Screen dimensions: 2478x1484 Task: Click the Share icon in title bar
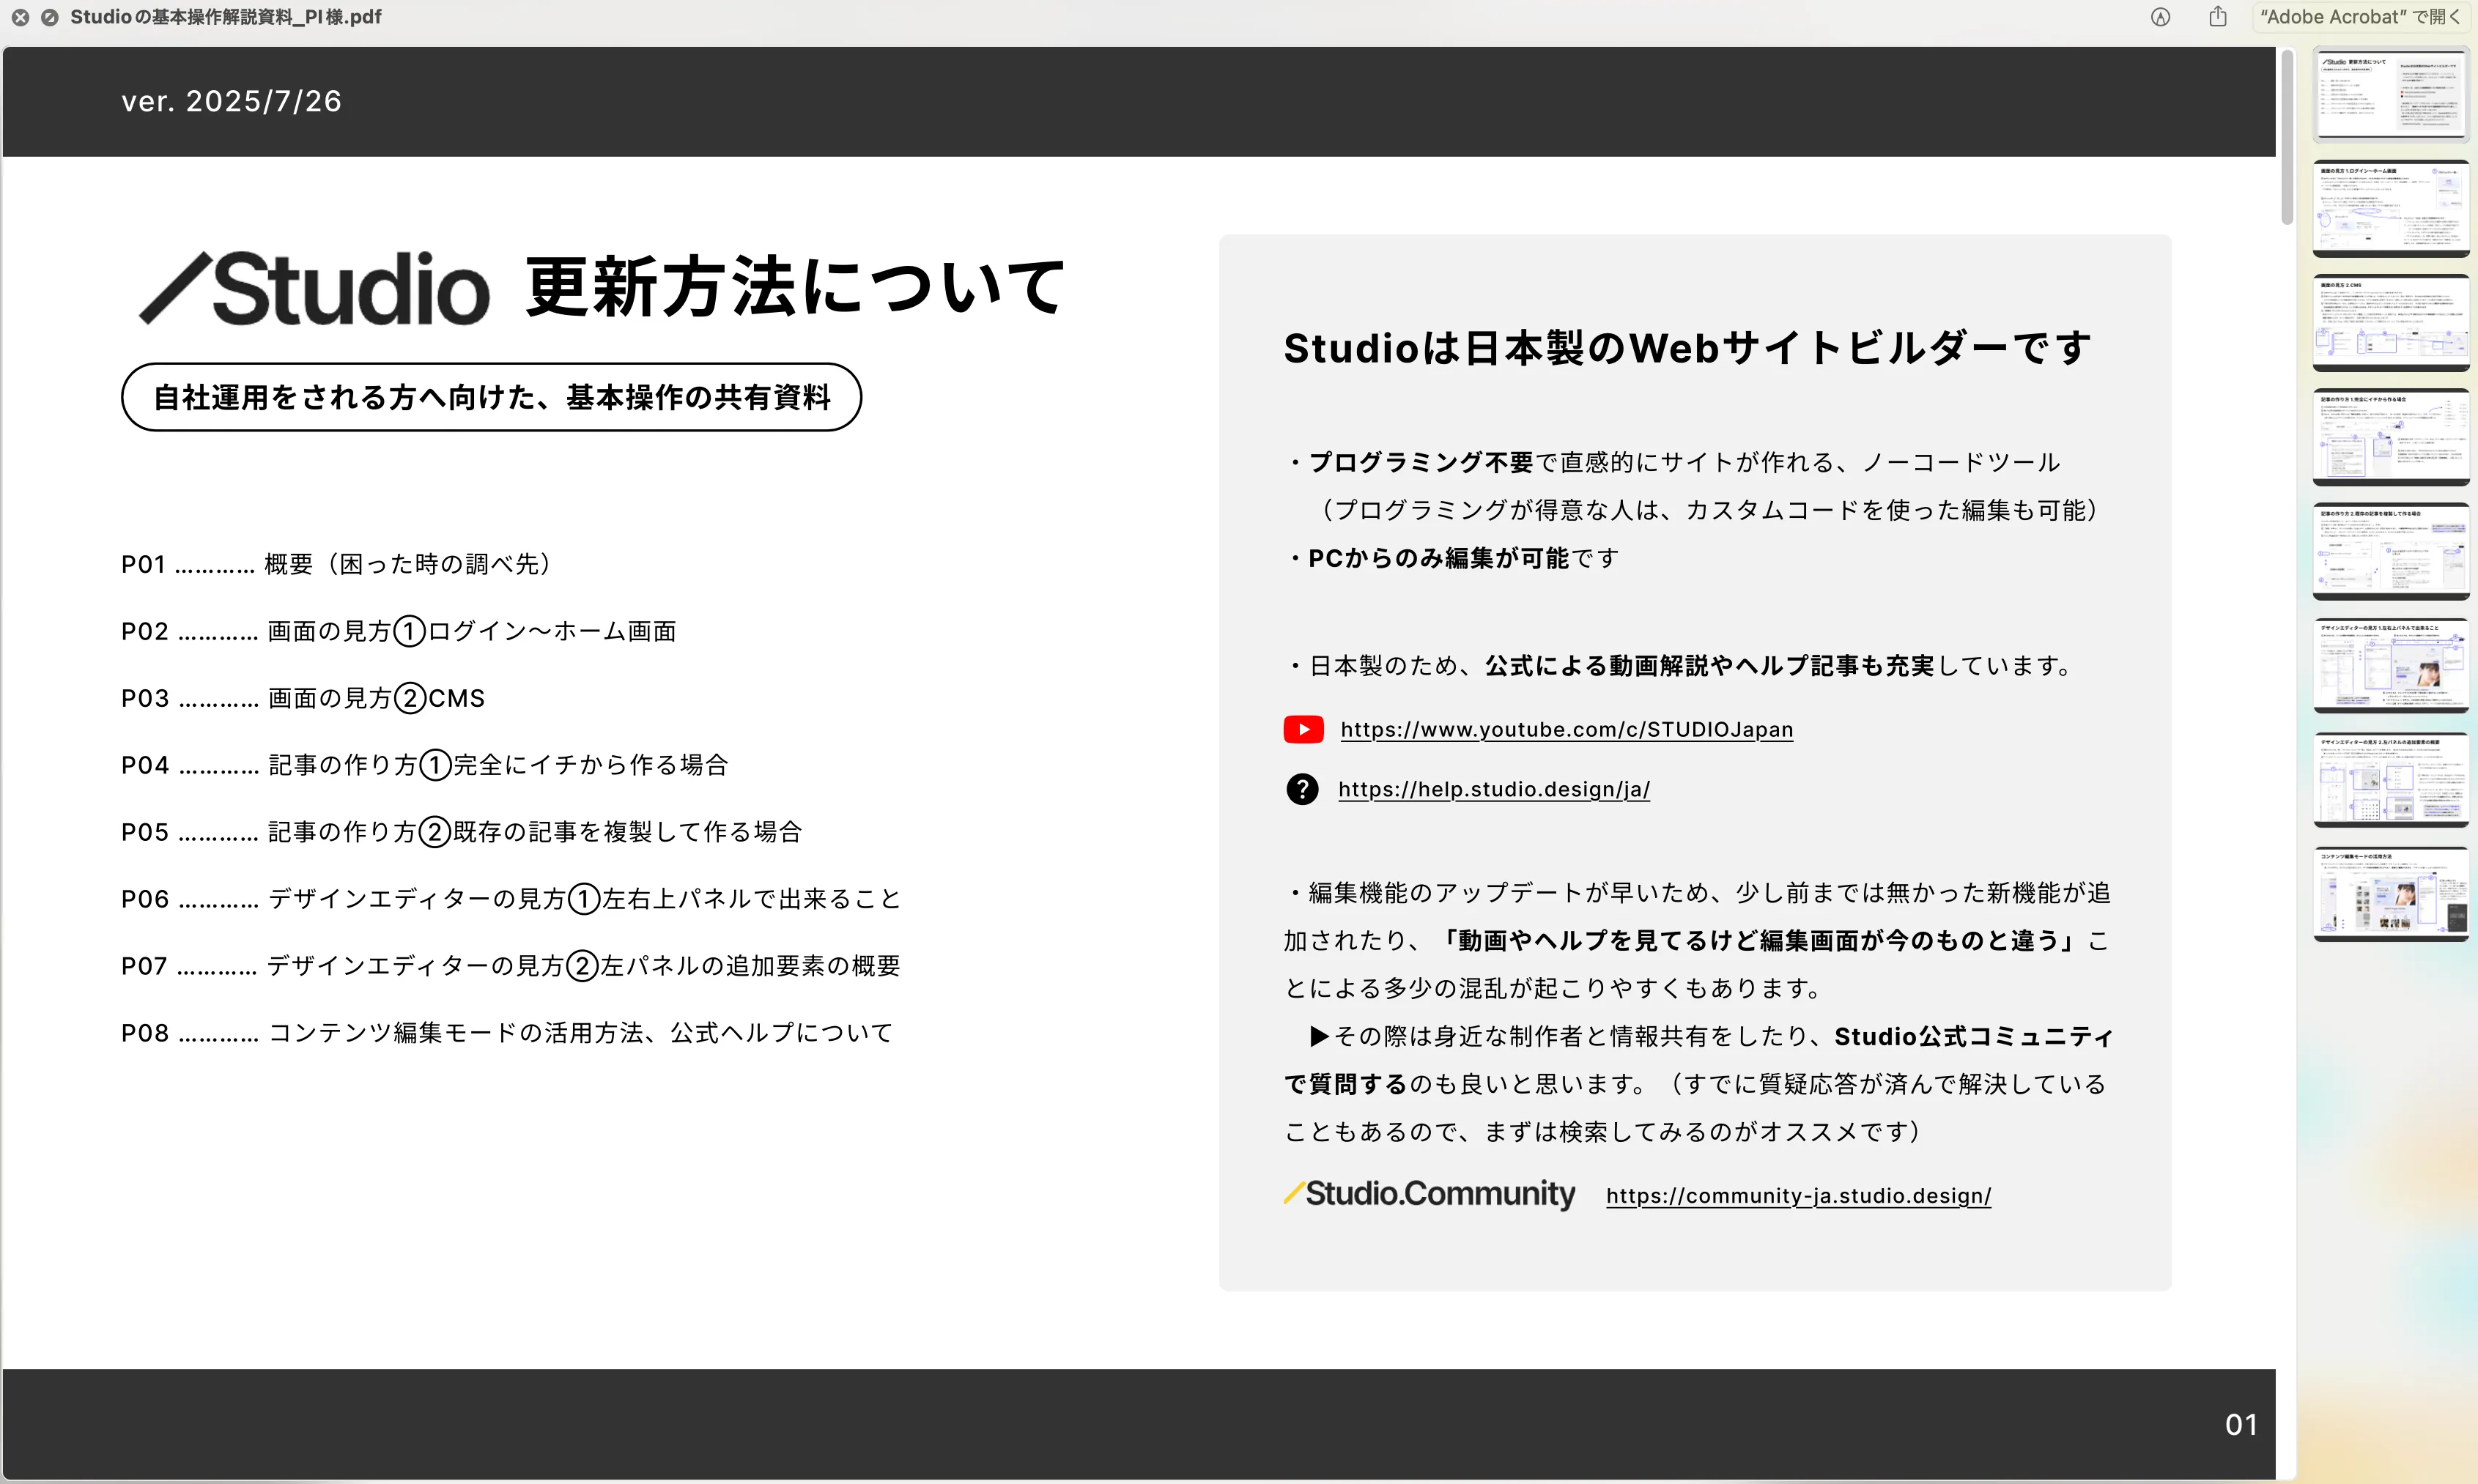pos(2218,16)
